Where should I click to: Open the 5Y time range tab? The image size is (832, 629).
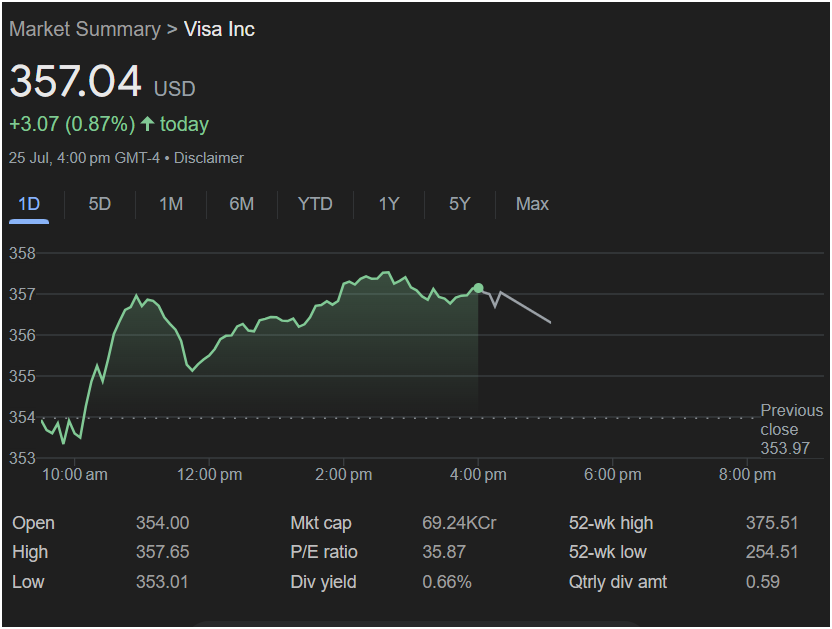[460, 204]
